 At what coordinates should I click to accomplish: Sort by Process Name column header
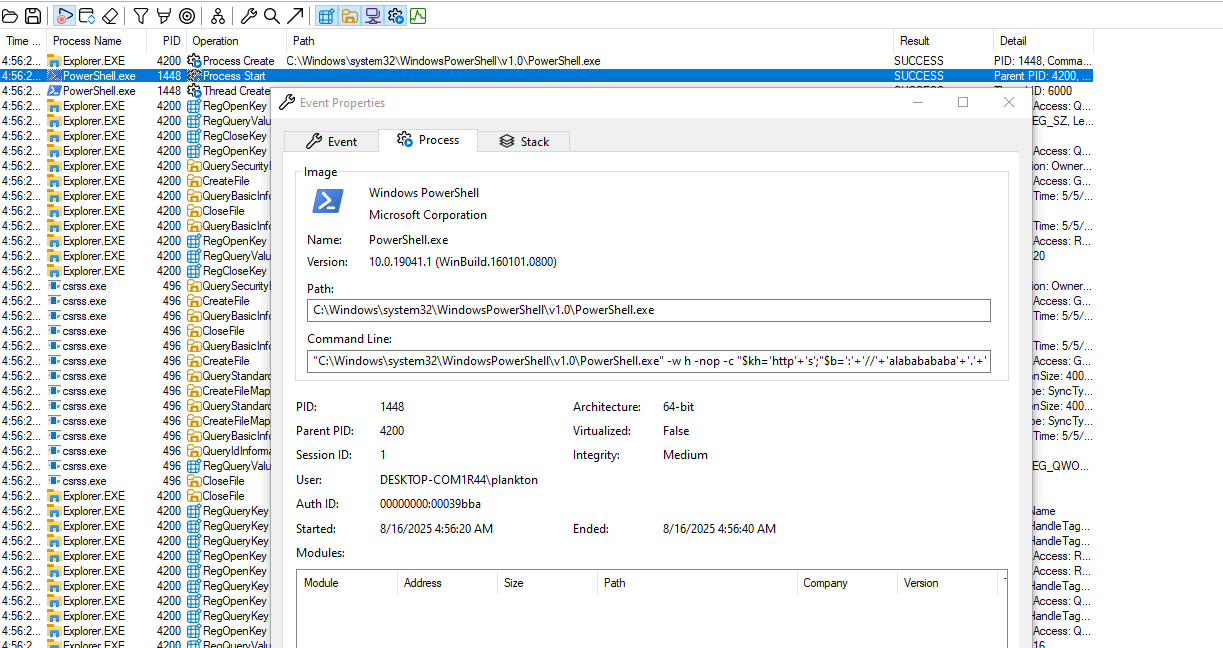pos(97,41)
